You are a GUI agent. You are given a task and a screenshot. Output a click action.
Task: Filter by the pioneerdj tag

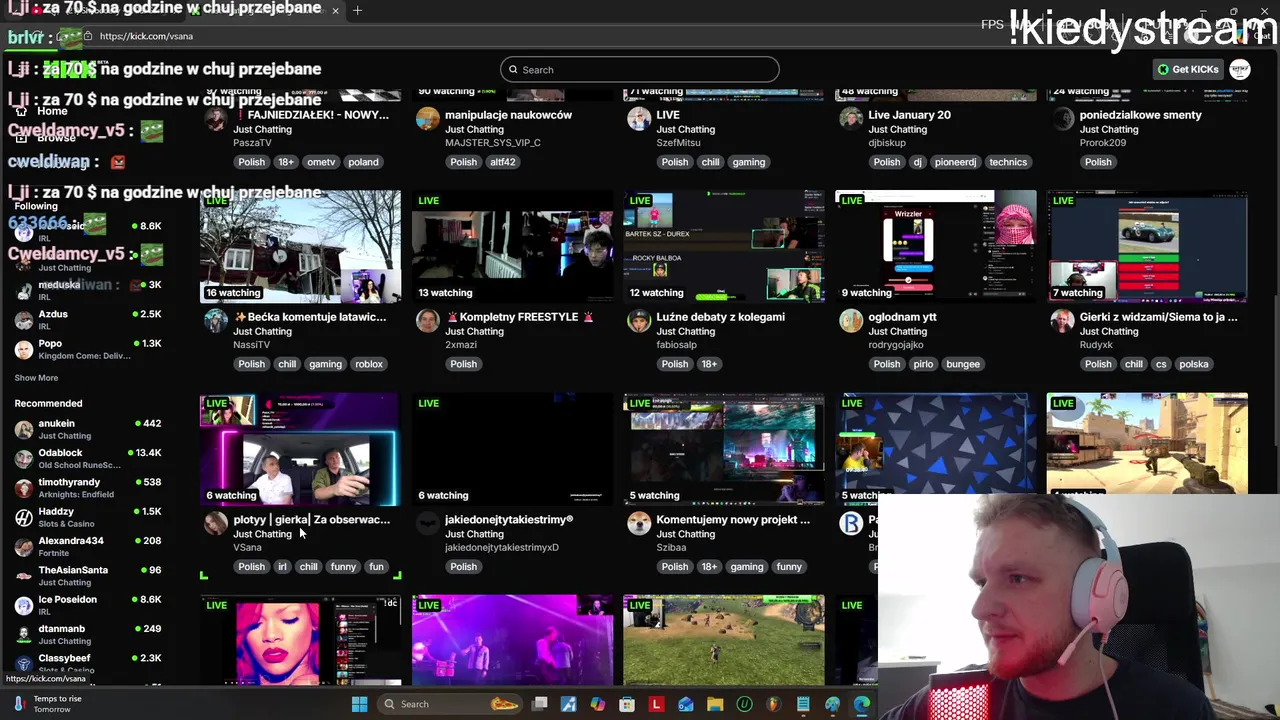click(955, 162)
